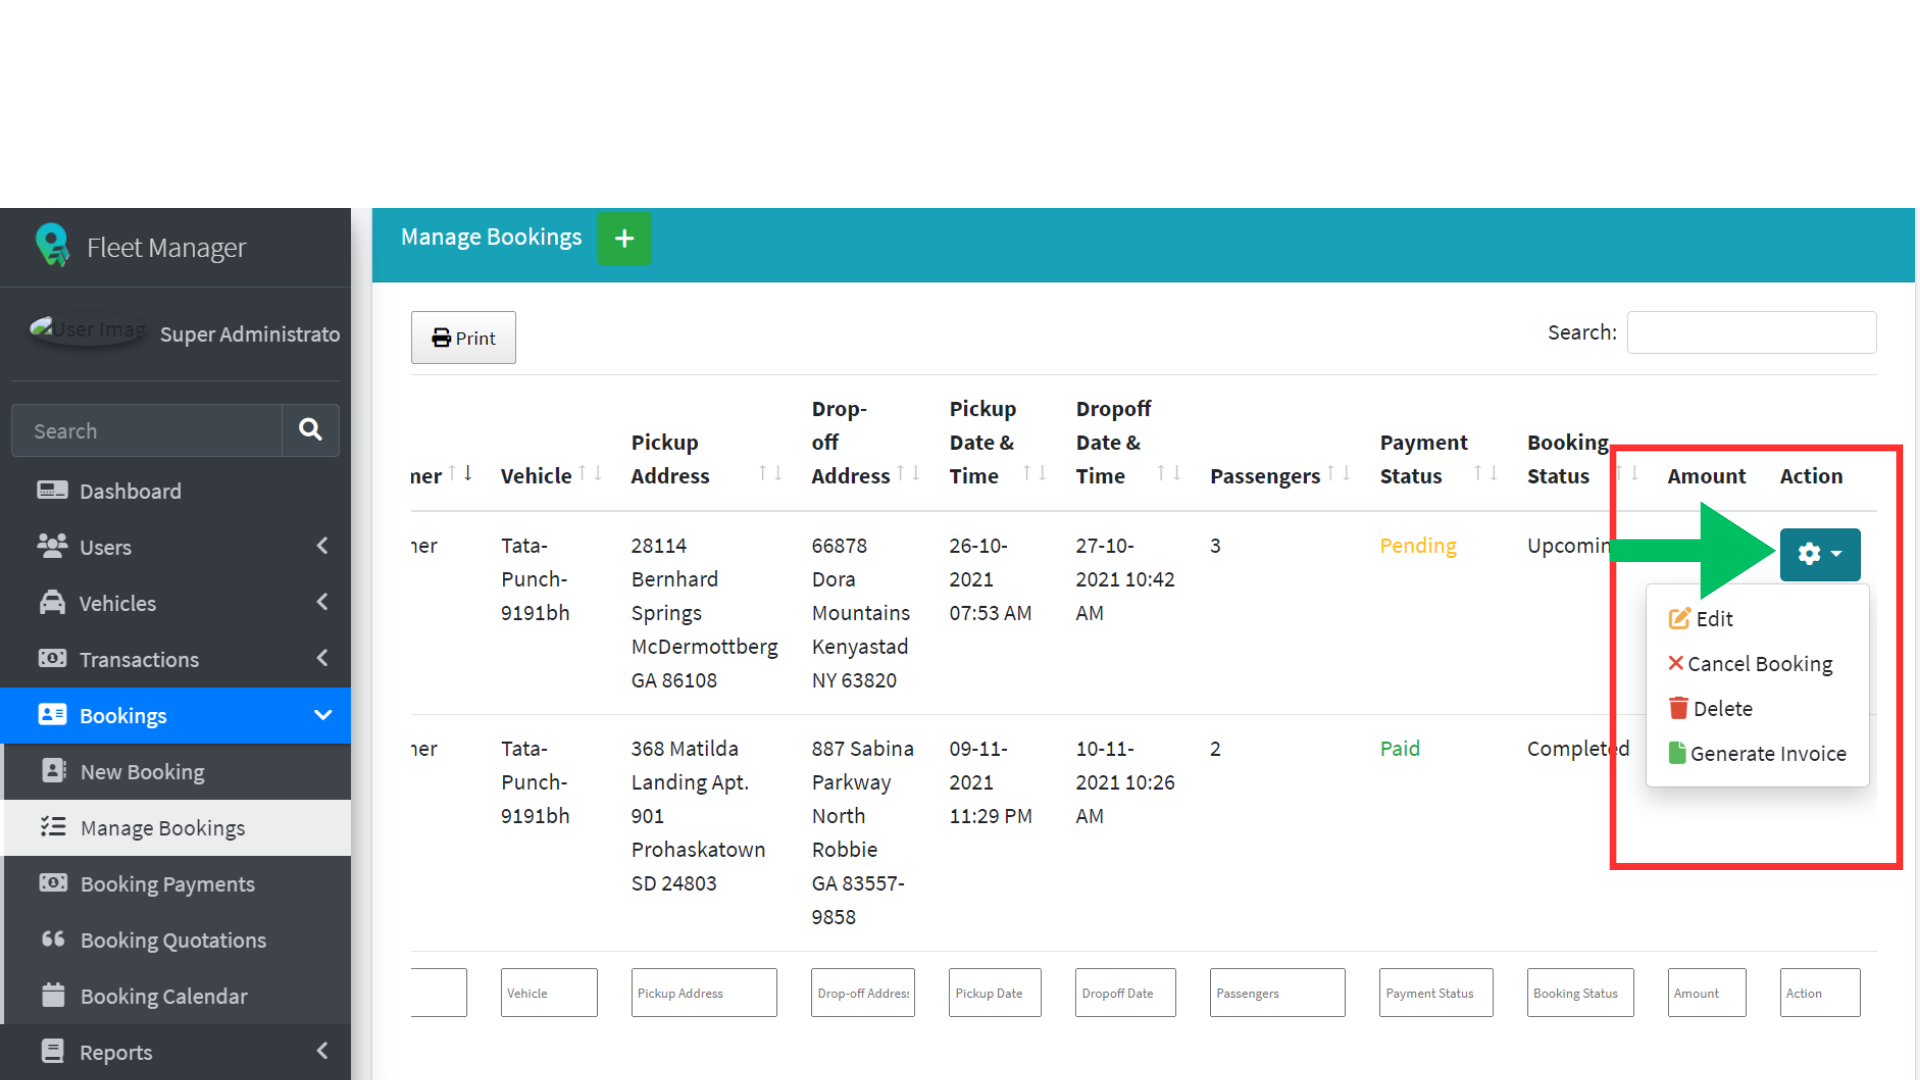The height and width of the screenshot is (1080, 1920).
Task: Focus the Pickup Address filter field
Action: pos(704,993)
